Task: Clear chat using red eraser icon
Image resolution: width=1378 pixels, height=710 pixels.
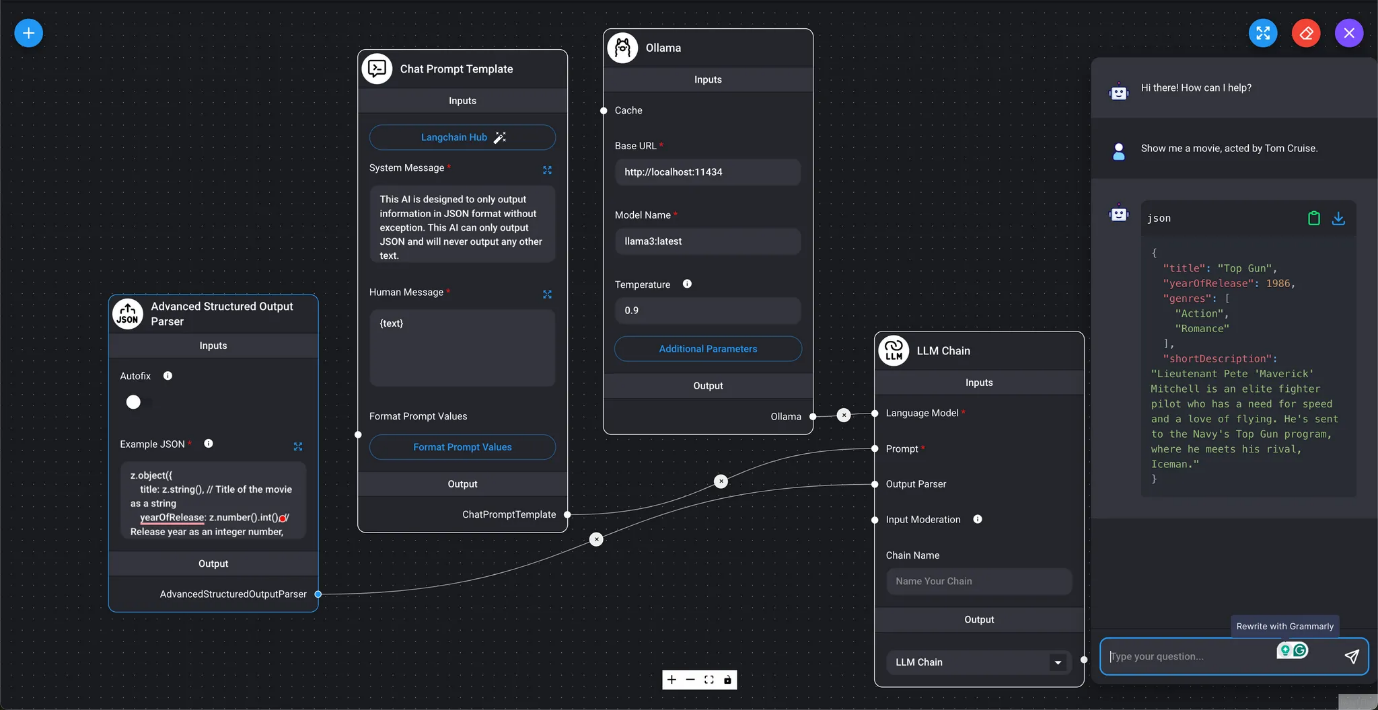Action: click(1306, 33)
